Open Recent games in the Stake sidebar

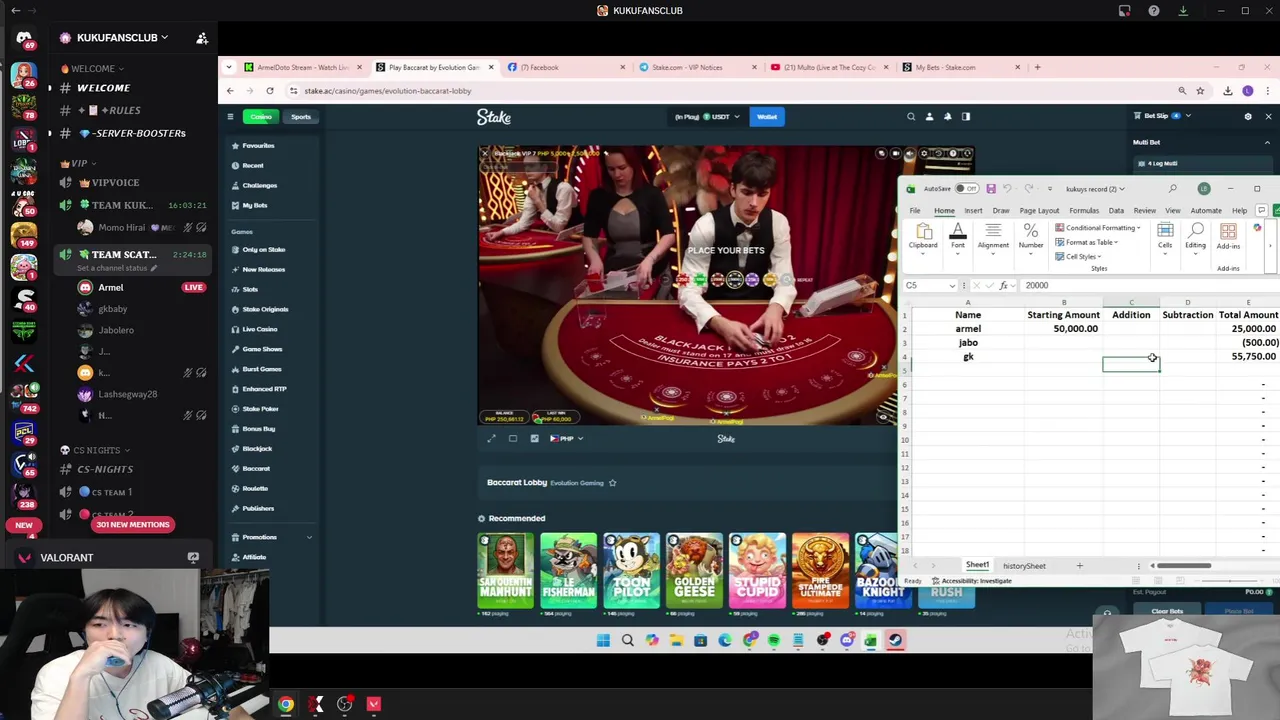coord(253,165)
